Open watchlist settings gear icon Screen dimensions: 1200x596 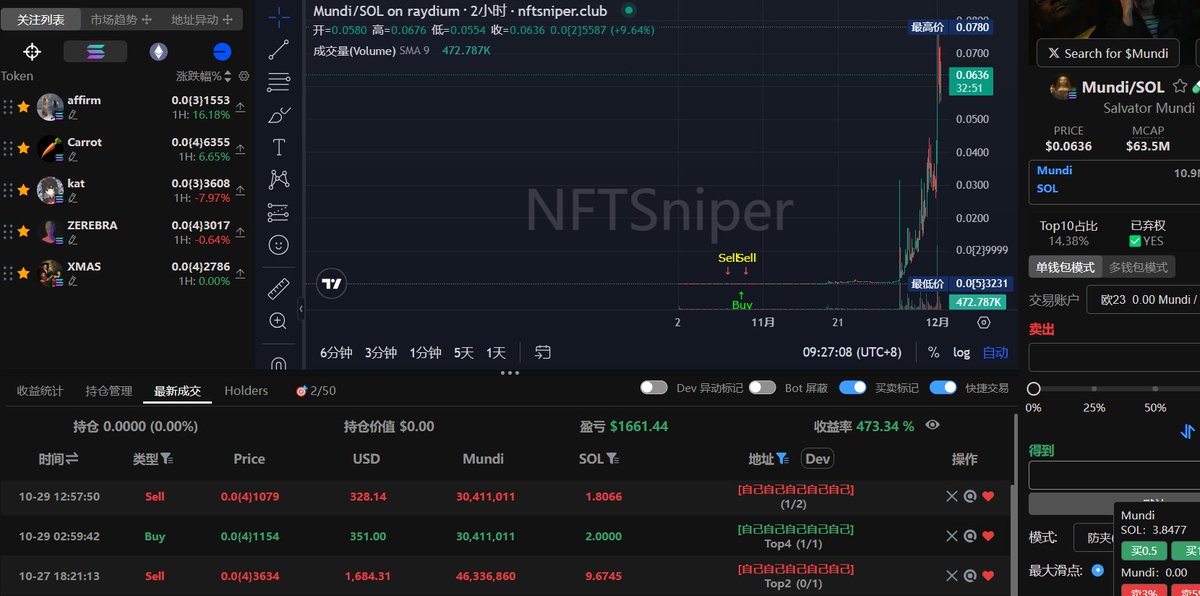click(244, 76)
